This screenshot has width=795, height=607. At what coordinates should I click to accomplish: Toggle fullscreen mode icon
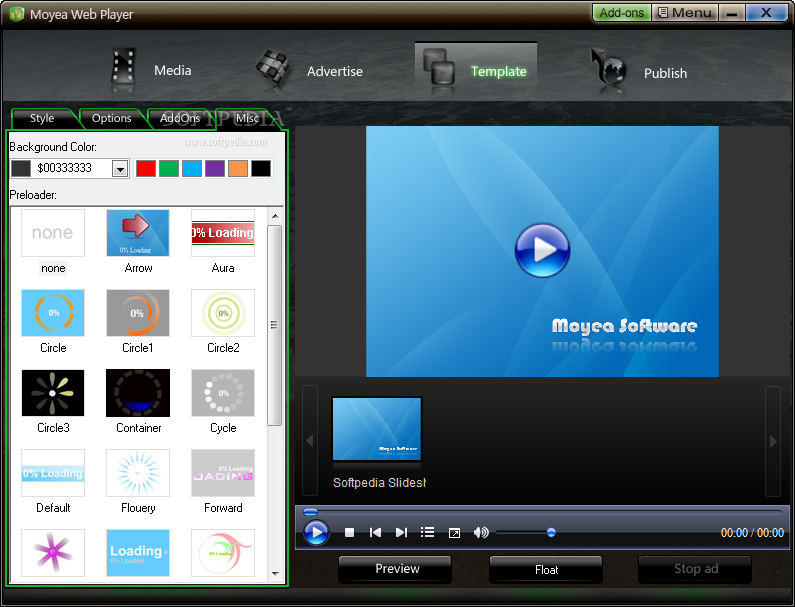point(454,533)
